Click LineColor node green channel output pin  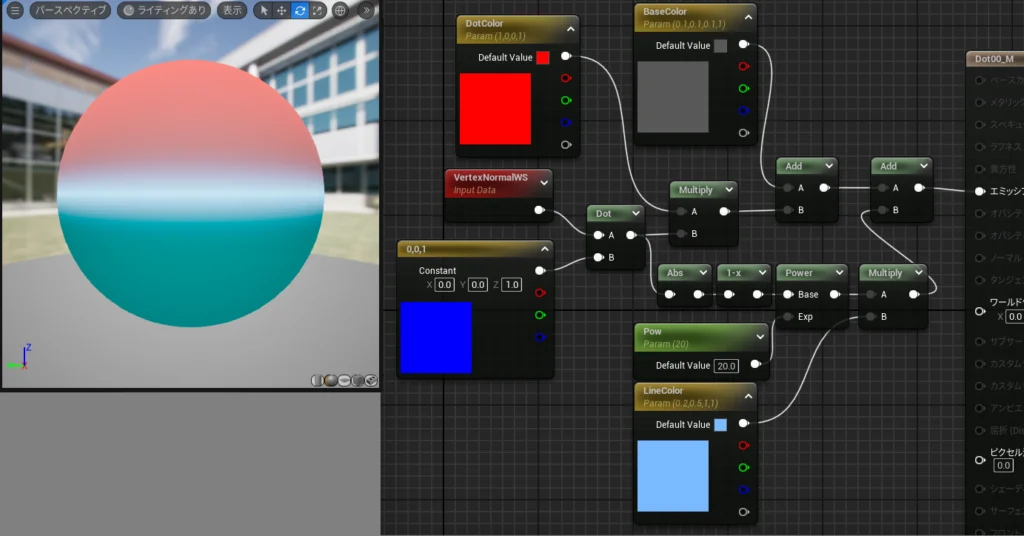(743, 467)
